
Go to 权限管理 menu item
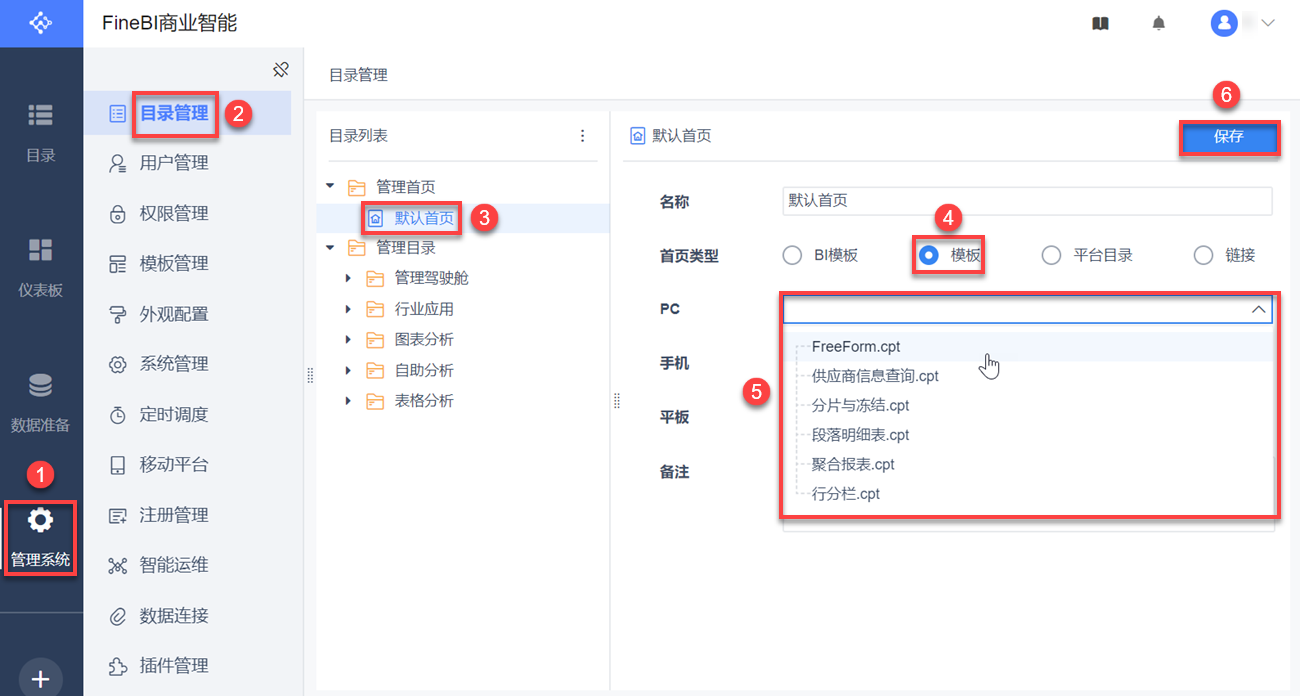click(x=174, y=213)
